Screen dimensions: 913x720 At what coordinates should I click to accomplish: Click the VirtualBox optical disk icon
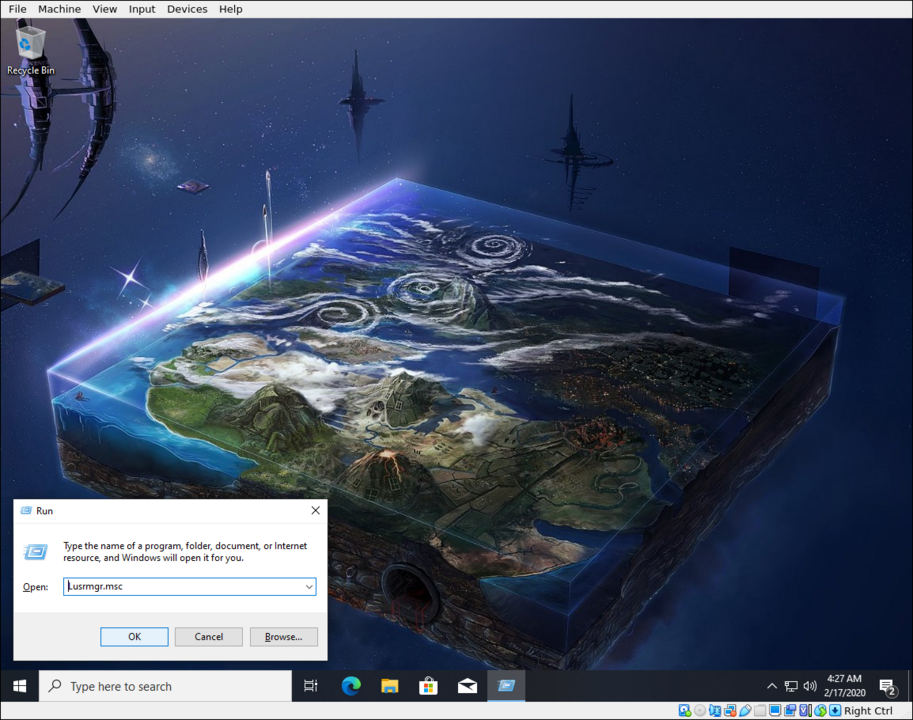(700, 710)
